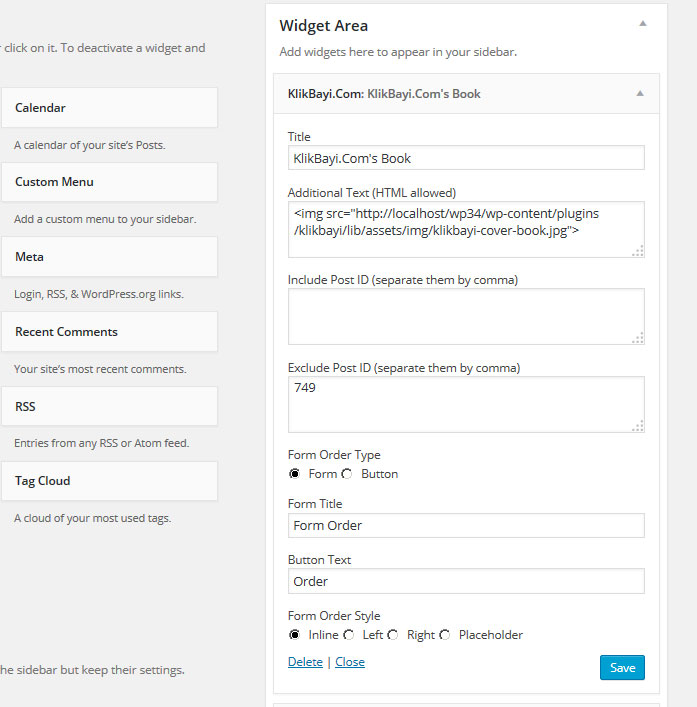This screenshot has height=707, width=697.
Task: Choose Inline form order style
Action: [294, 635]
